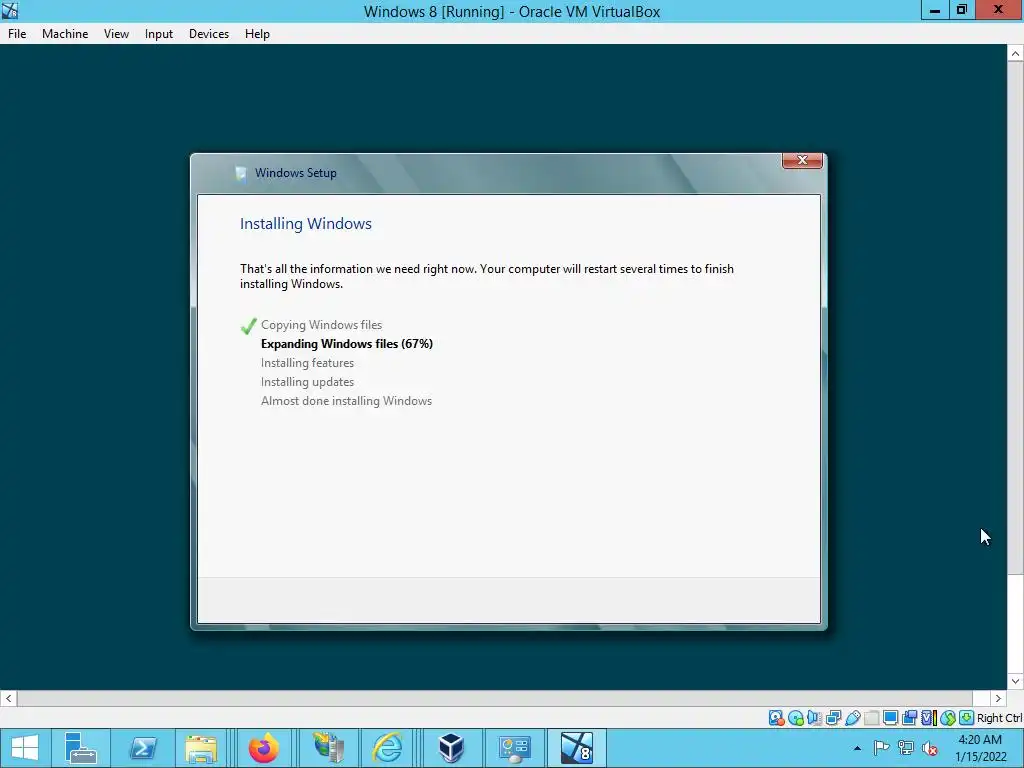Screen dimensions: 1024x768
Task: Select the running Windows 8 VM taskbar icon
Action: [577, 748]
